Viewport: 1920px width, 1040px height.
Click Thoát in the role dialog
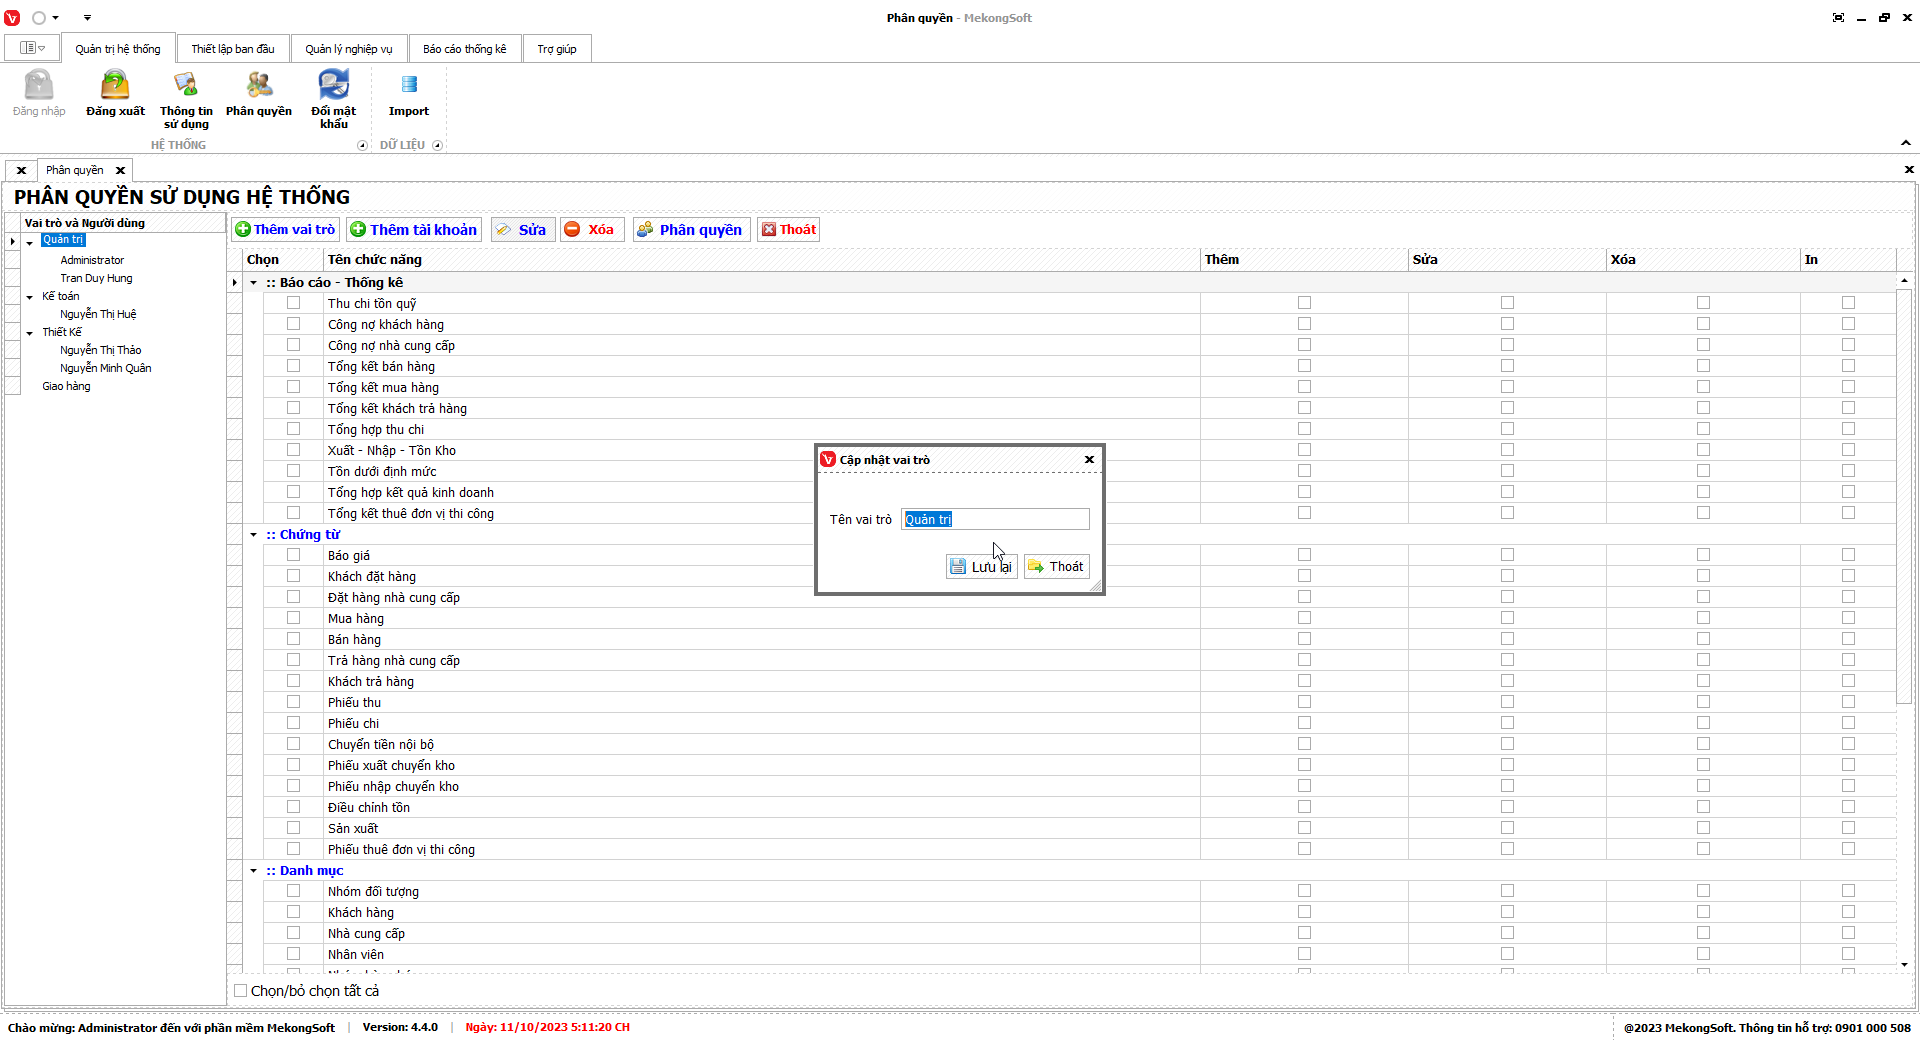pos(1056,567)
